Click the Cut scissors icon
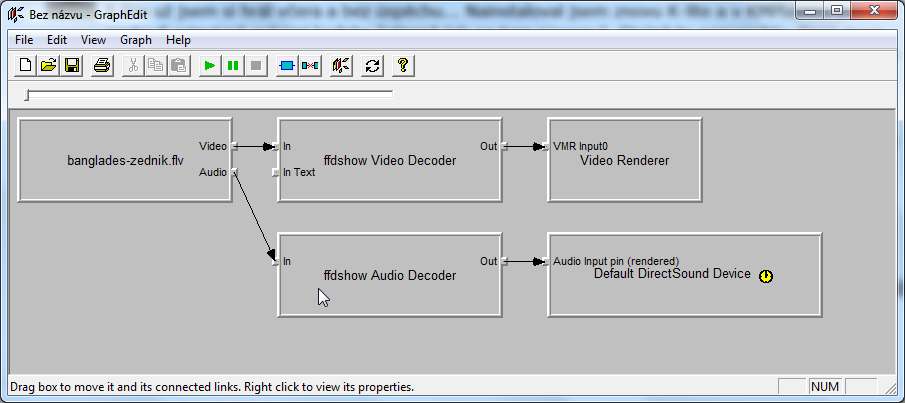The image size is (905, 403). (133, 65)
